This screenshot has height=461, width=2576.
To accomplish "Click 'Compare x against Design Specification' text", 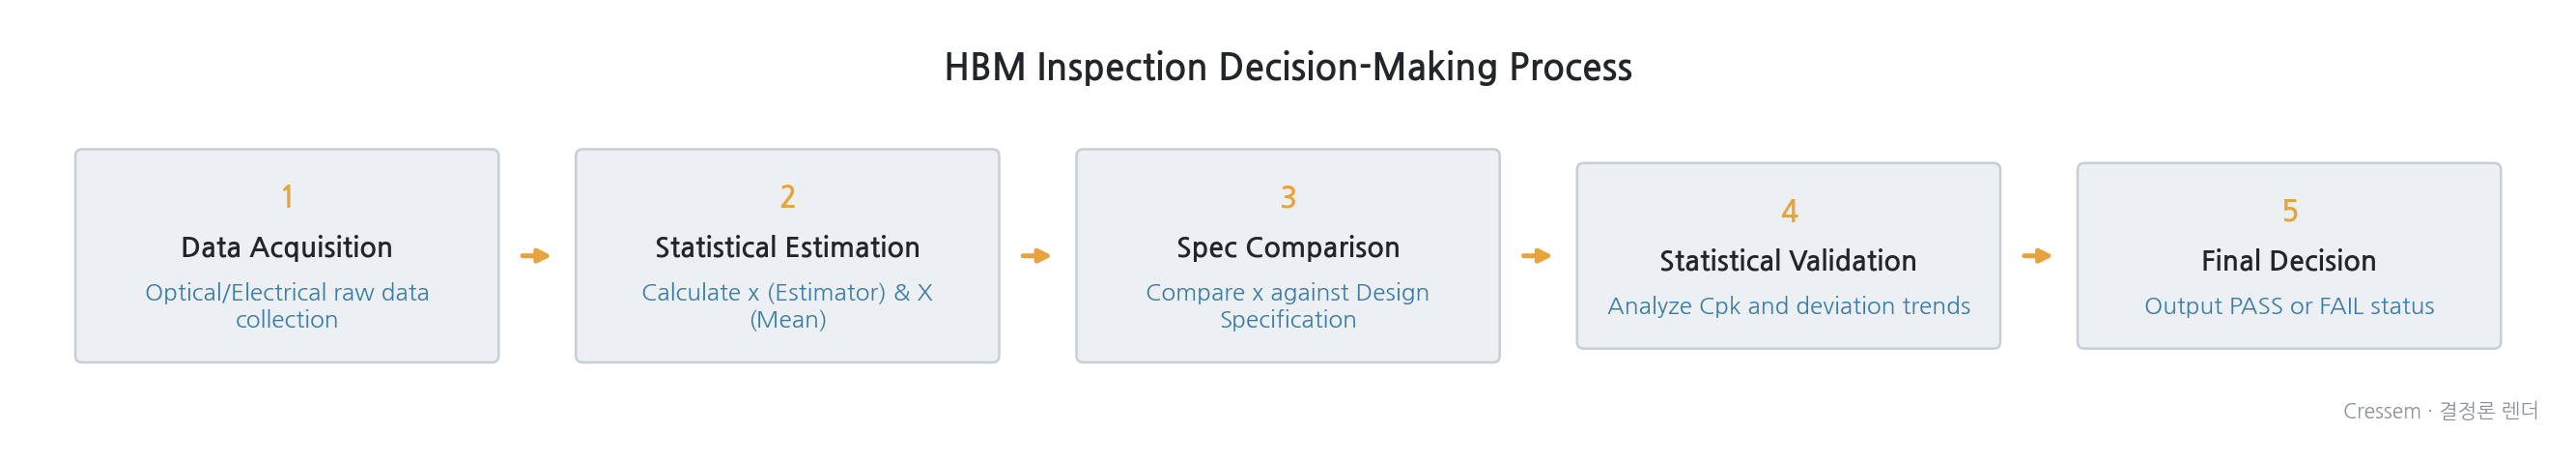I will pos(1288,305).
